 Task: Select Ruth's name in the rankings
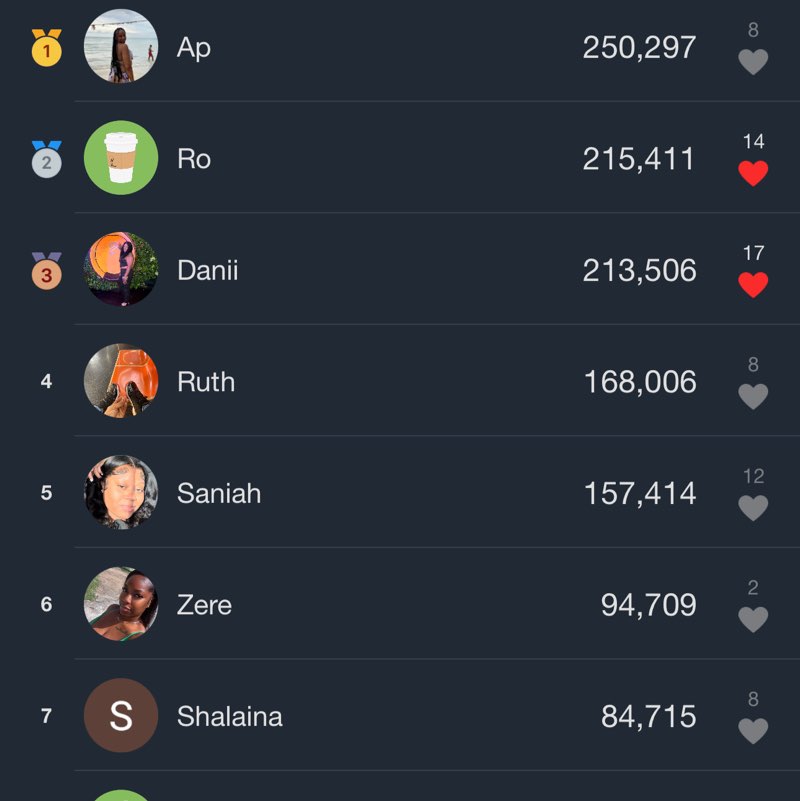coord(206,382)
